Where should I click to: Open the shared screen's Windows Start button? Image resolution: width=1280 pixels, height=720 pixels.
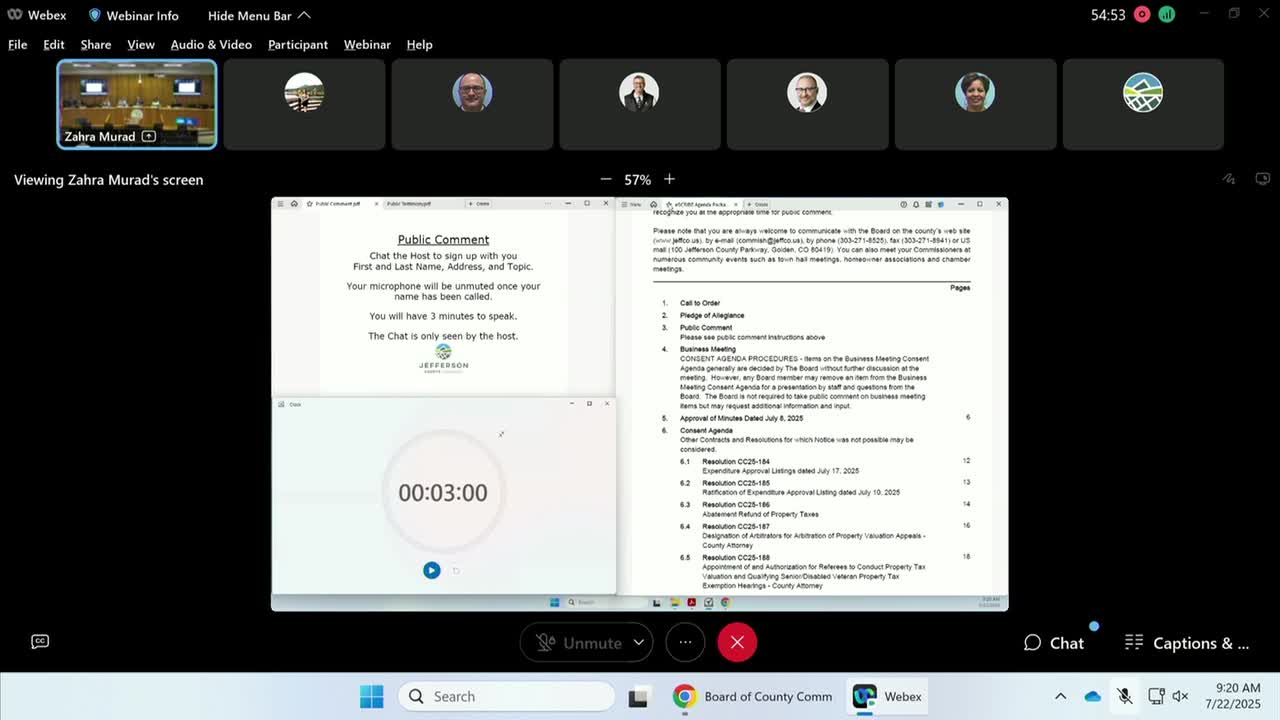click(555, 602)
